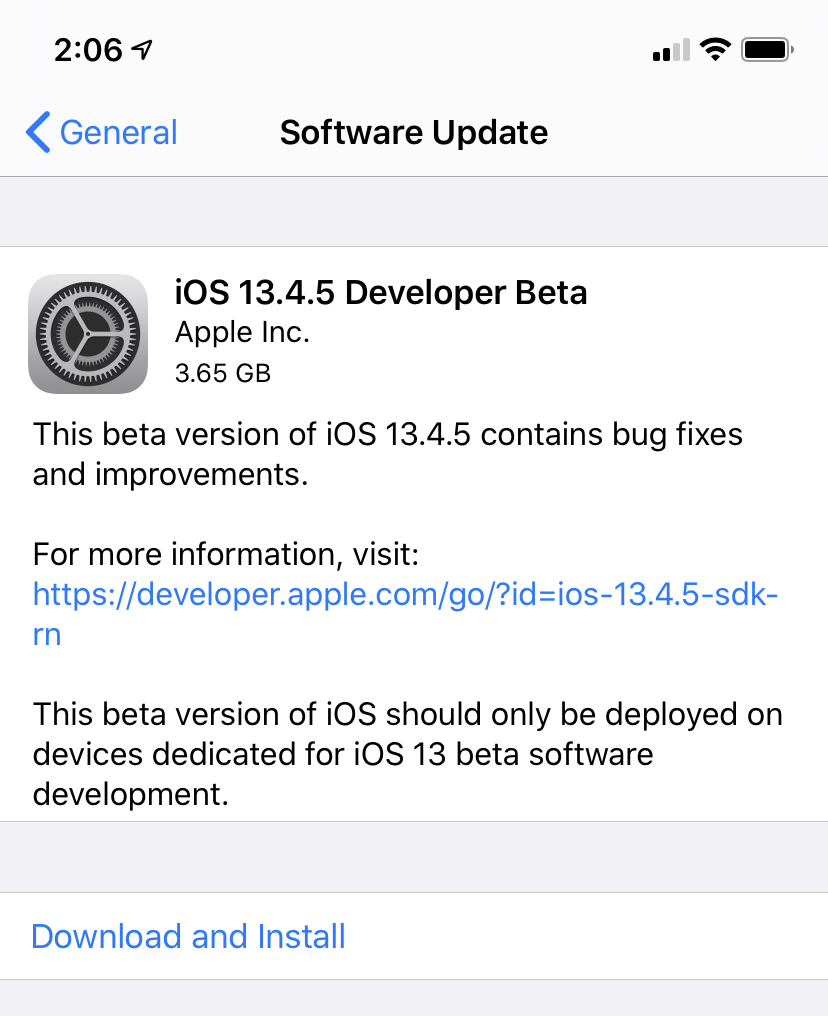Tap the Wi-Fi status icon
The image size is (828, 1016).
point(715,49)
